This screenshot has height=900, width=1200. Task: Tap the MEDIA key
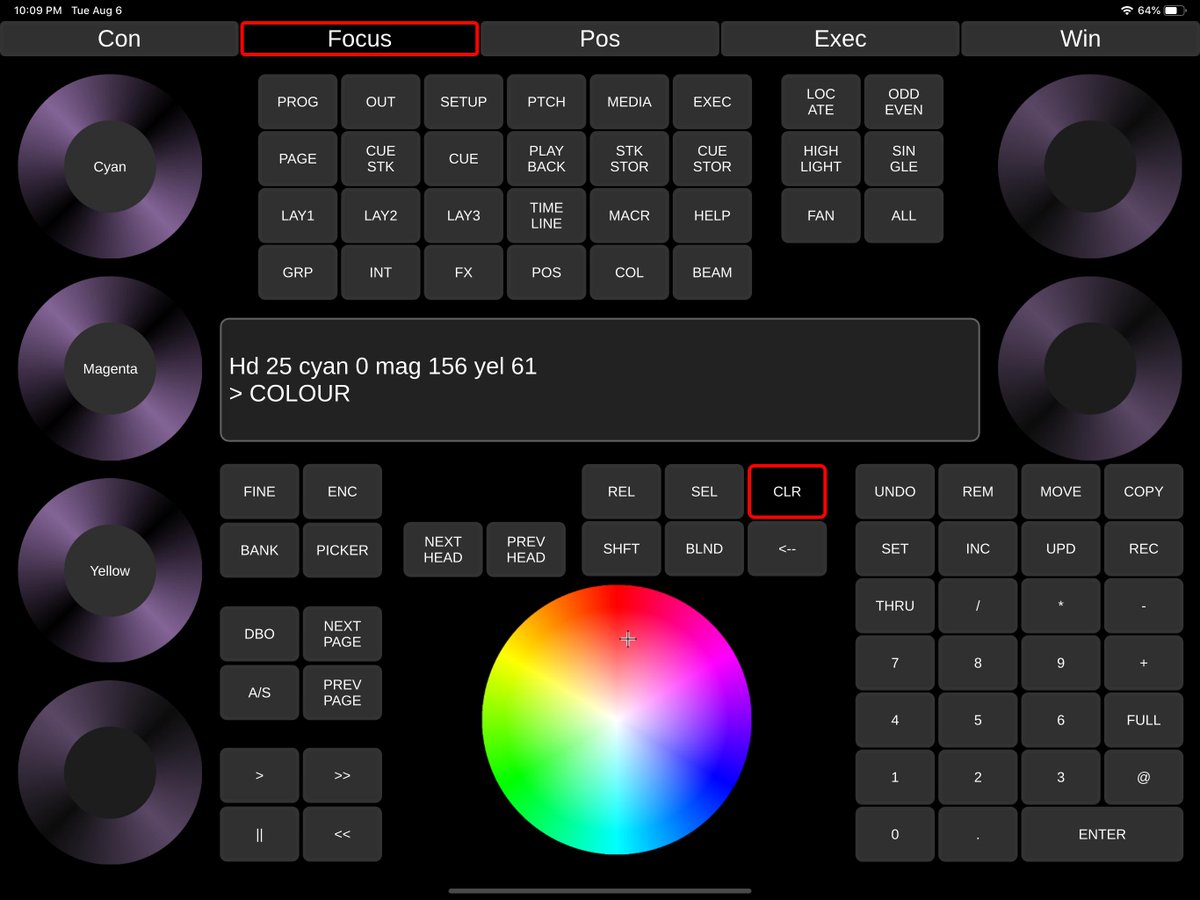pyautogui.click(x=630, y=102)
